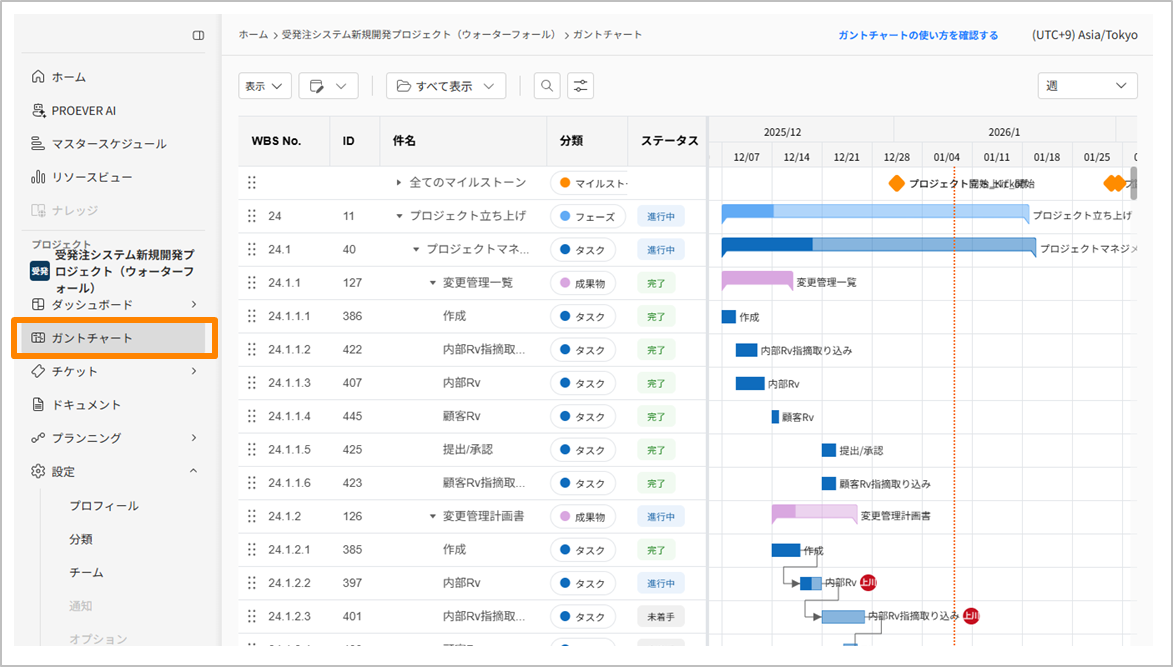This screenshot has height=667, width=1173.
Task: Open the 表示 dropdown in toolbar
Action: click(x=265, y=86)
